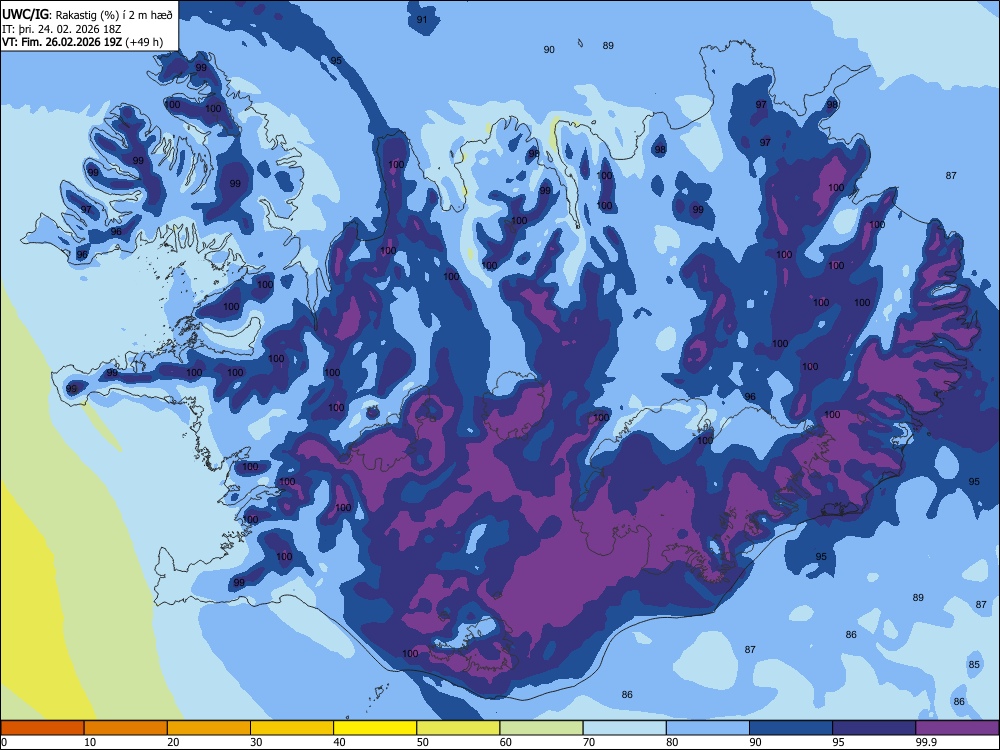The height and width of the screenshot is (750, 1000).
Task: Select the pale blue 70–80 legend swatch
Action: click(624, 728)
